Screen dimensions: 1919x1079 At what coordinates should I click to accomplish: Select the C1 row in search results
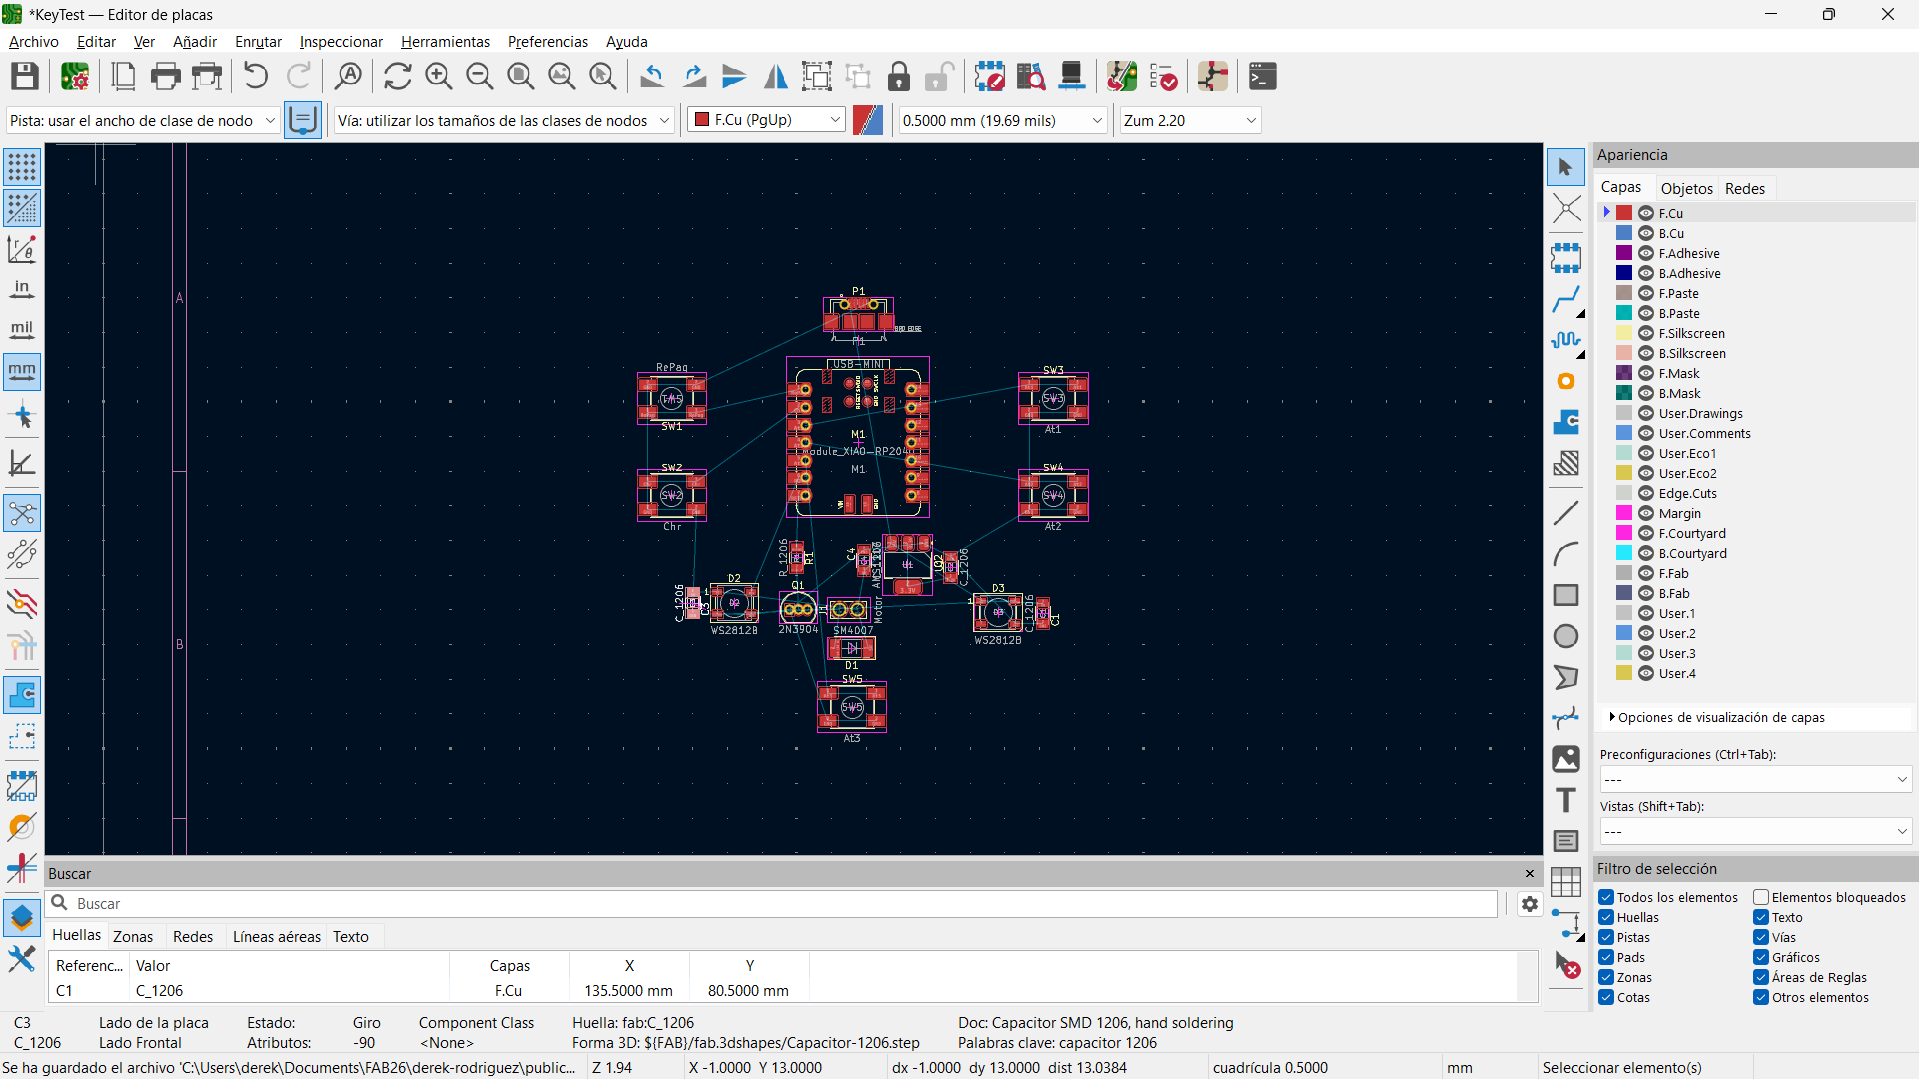pos(782,990)
